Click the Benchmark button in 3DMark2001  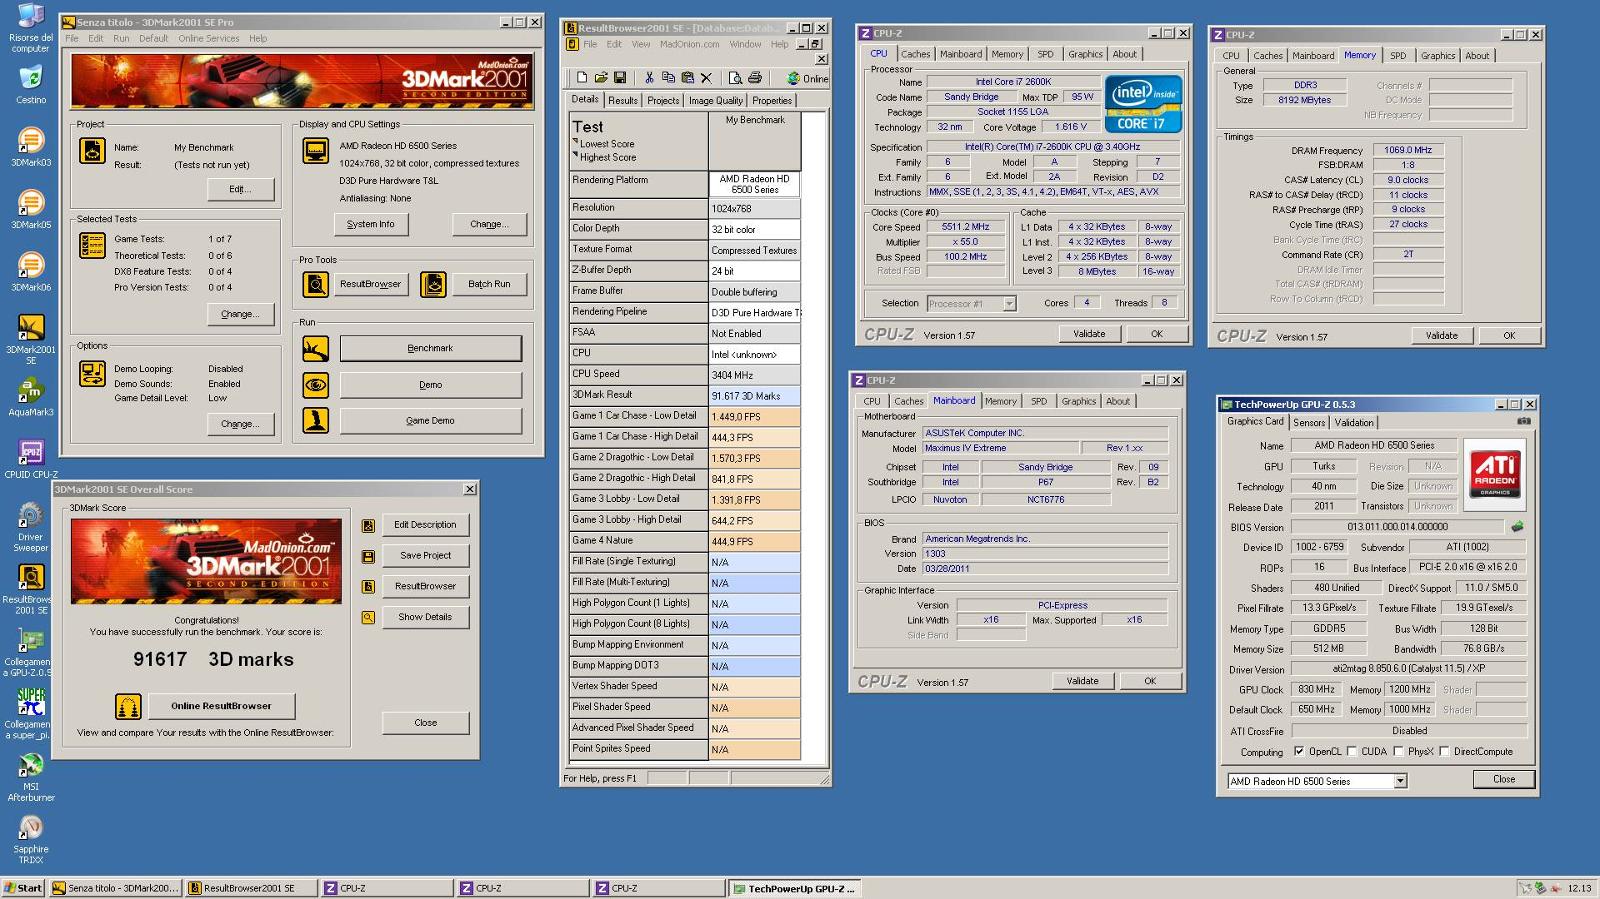[x=430, y=348]
